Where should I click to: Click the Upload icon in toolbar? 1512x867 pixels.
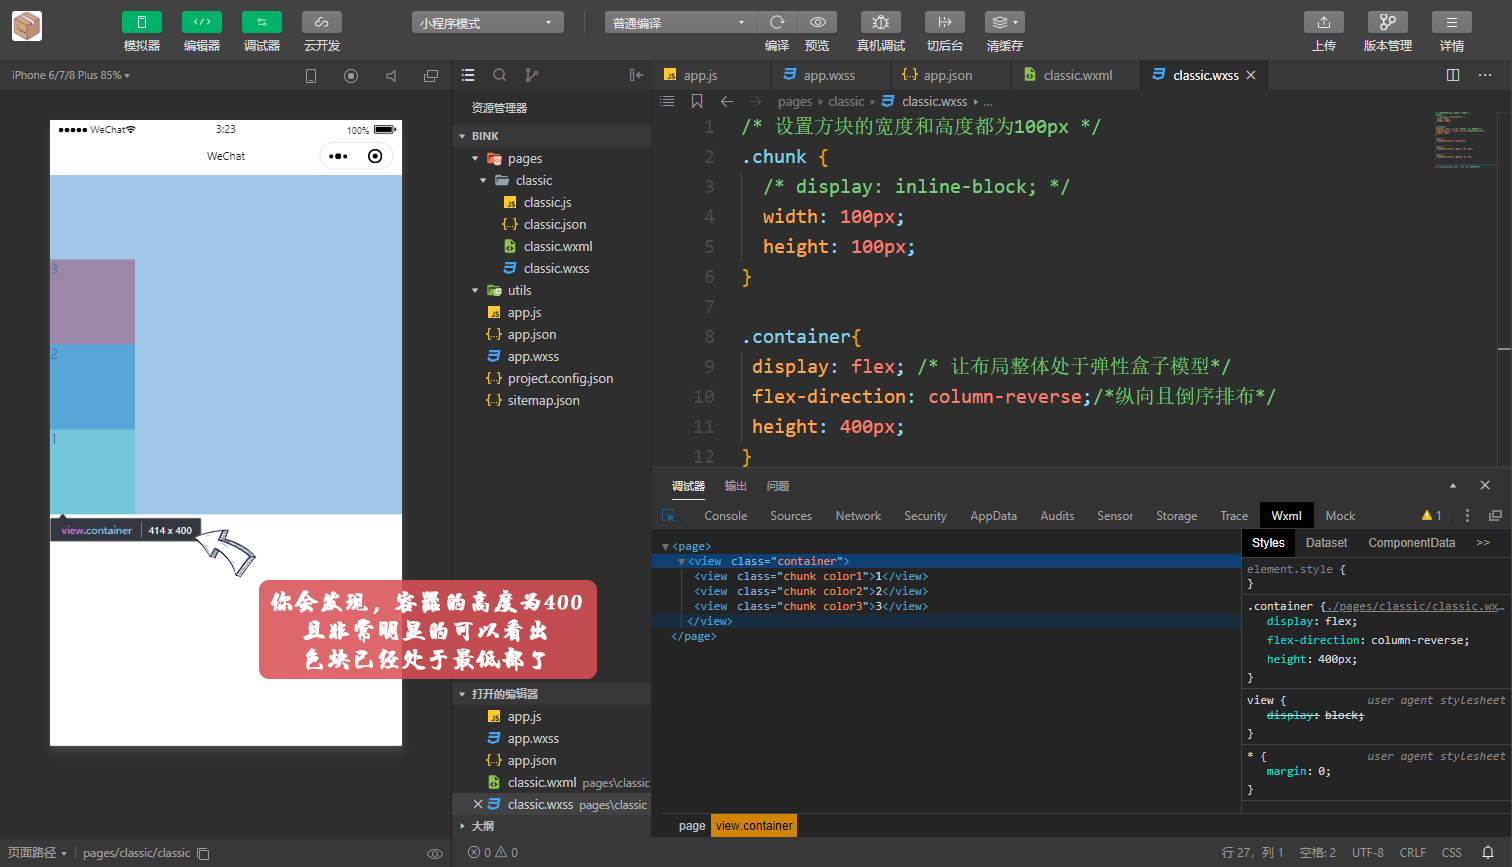[1323, 22]
